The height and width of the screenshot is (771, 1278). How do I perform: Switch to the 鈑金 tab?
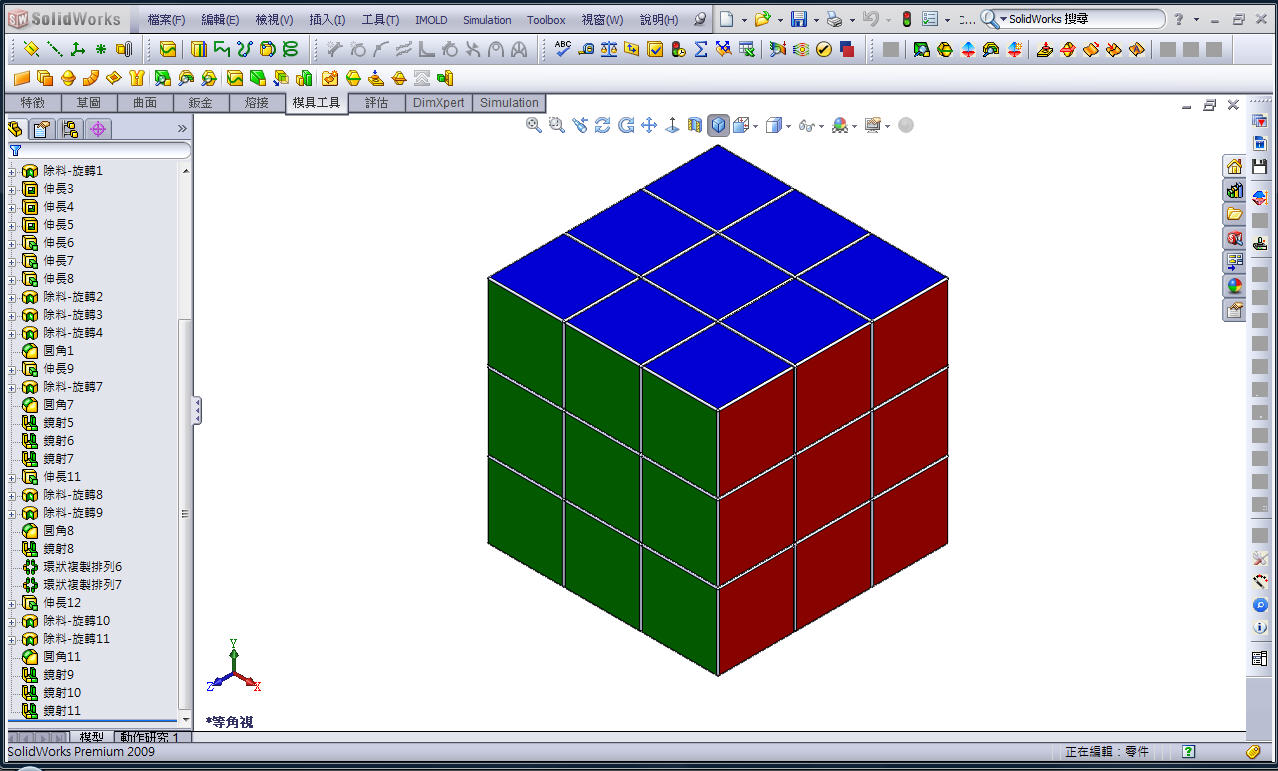201,103
